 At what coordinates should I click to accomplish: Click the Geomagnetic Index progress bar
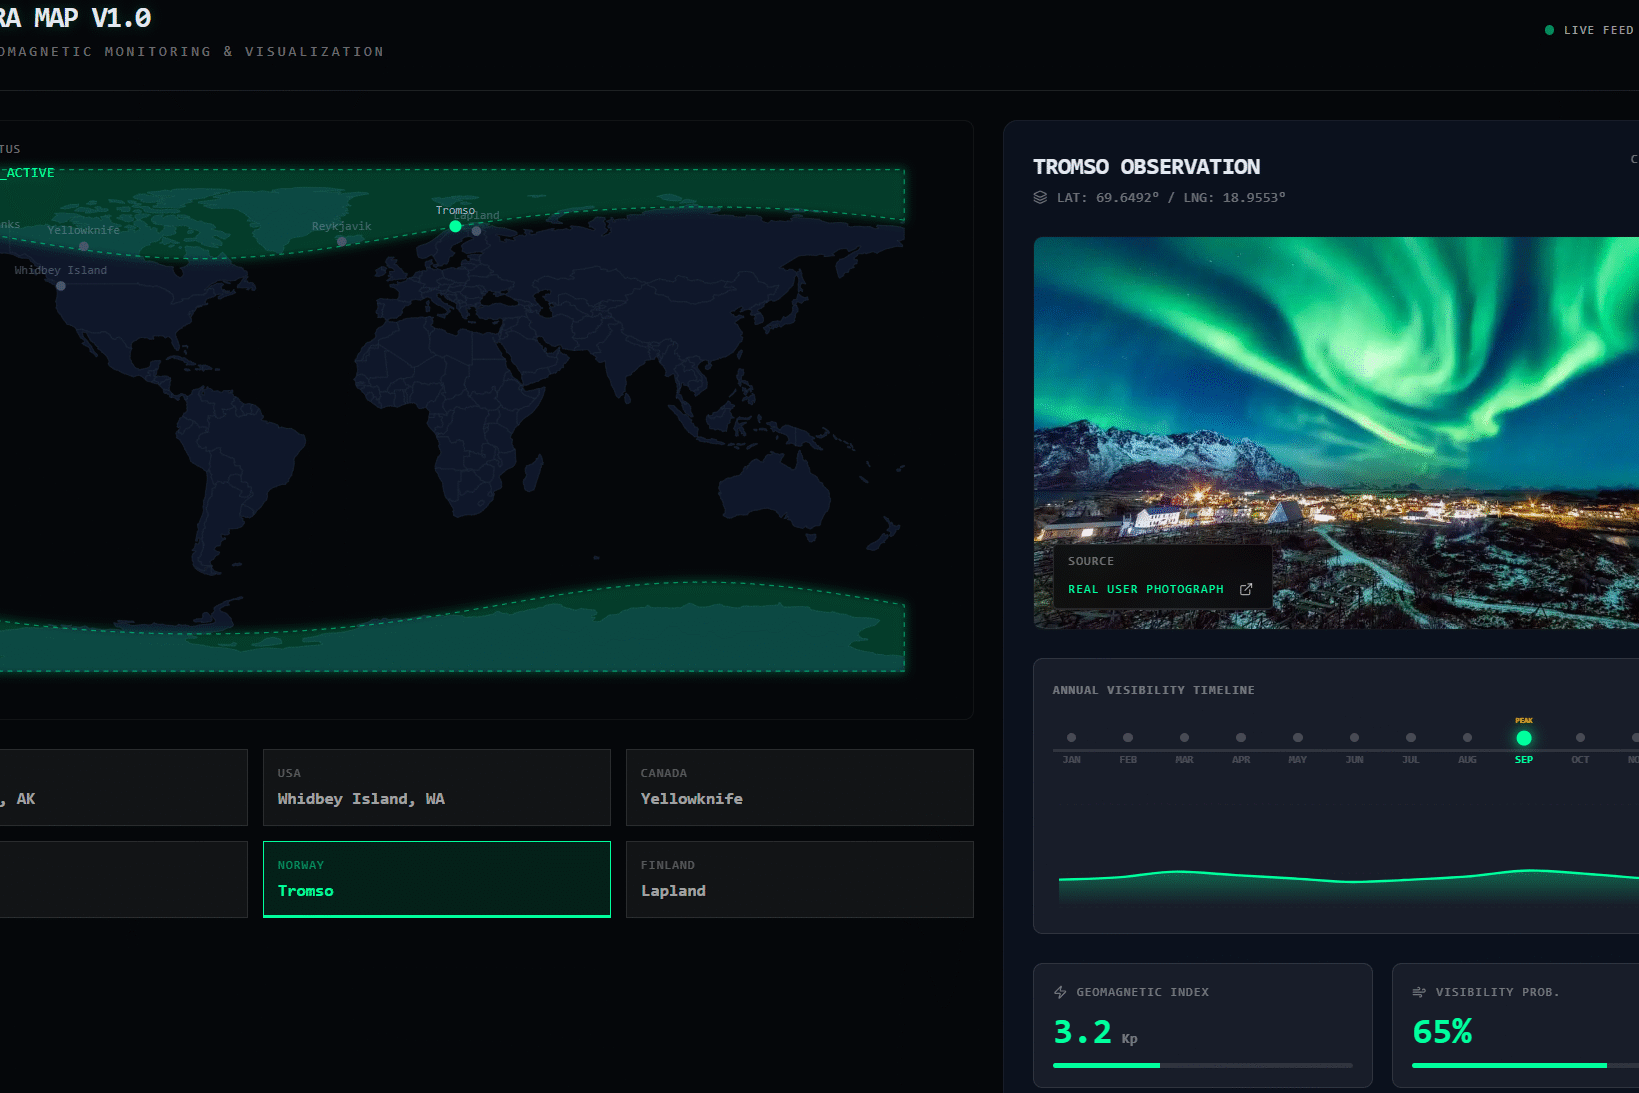pyautogui.click(x=1202, y=1065)
